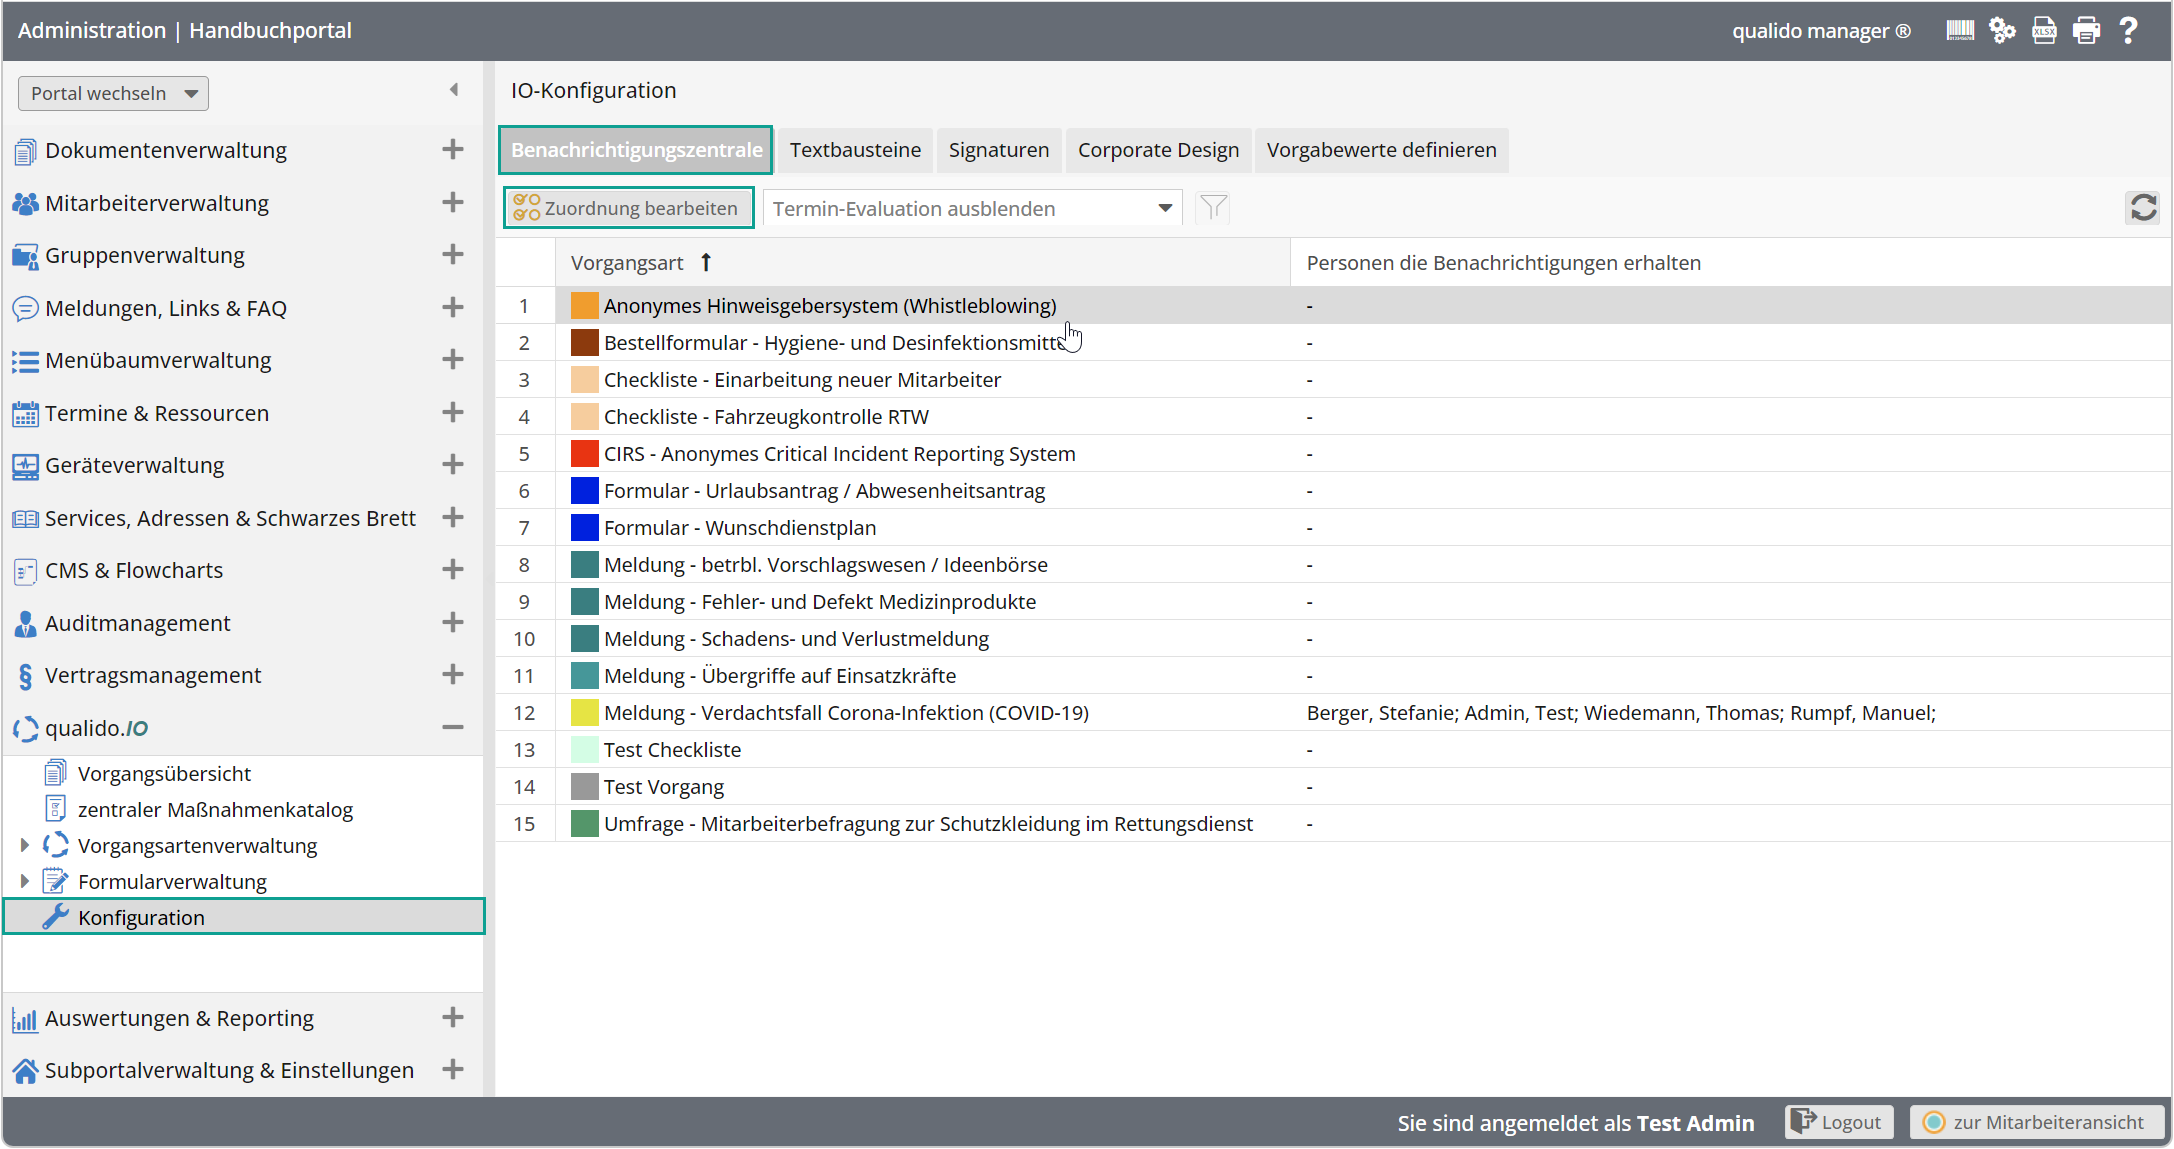
Task: Click yellow swatch of Corona-Infektion row
Action: click(x=584, y=713)
